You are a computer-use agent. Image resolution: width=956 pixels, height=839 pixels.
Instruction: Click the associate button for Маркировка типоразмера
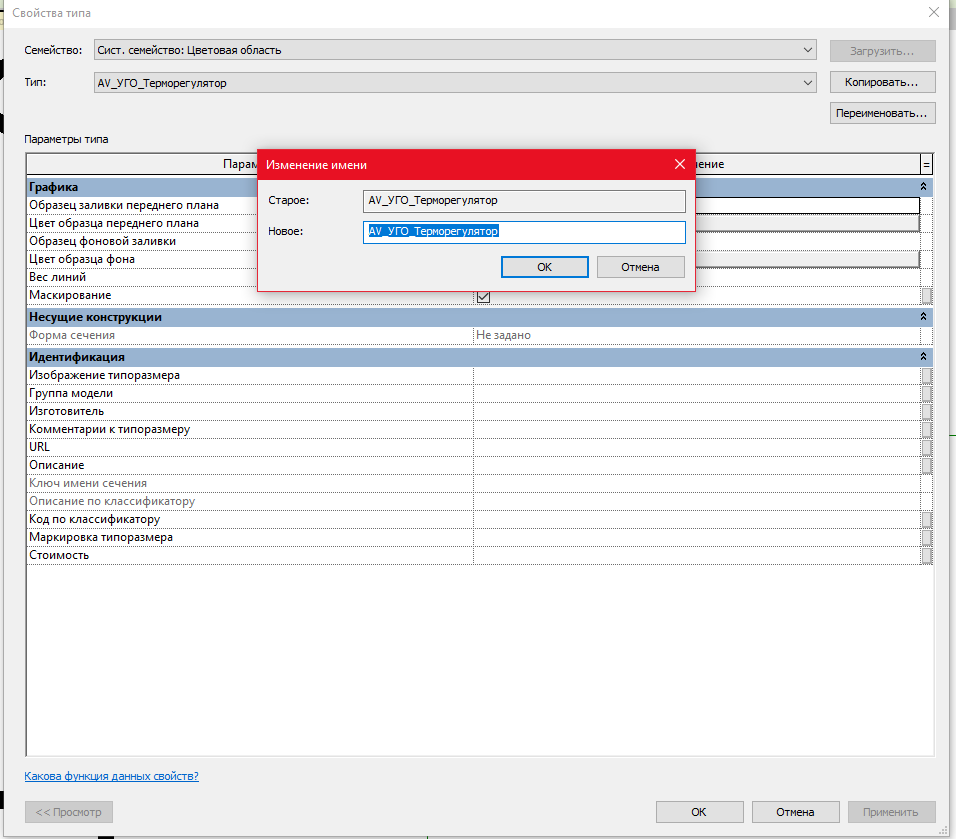(x=927, y=537)
